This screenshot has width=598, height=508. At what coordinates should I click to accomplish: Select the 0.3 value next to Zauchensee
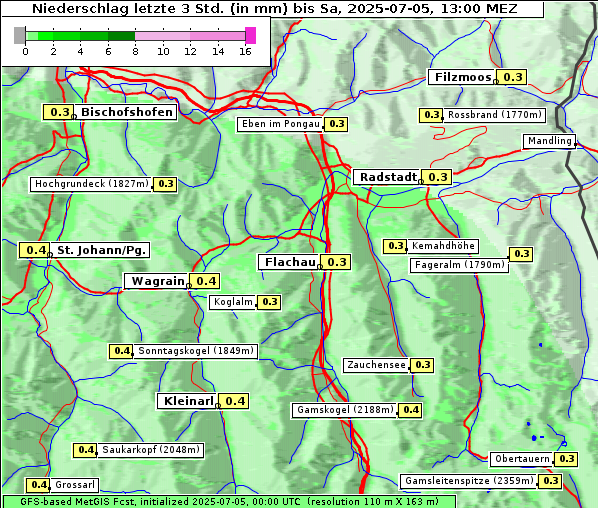(422, 365)
